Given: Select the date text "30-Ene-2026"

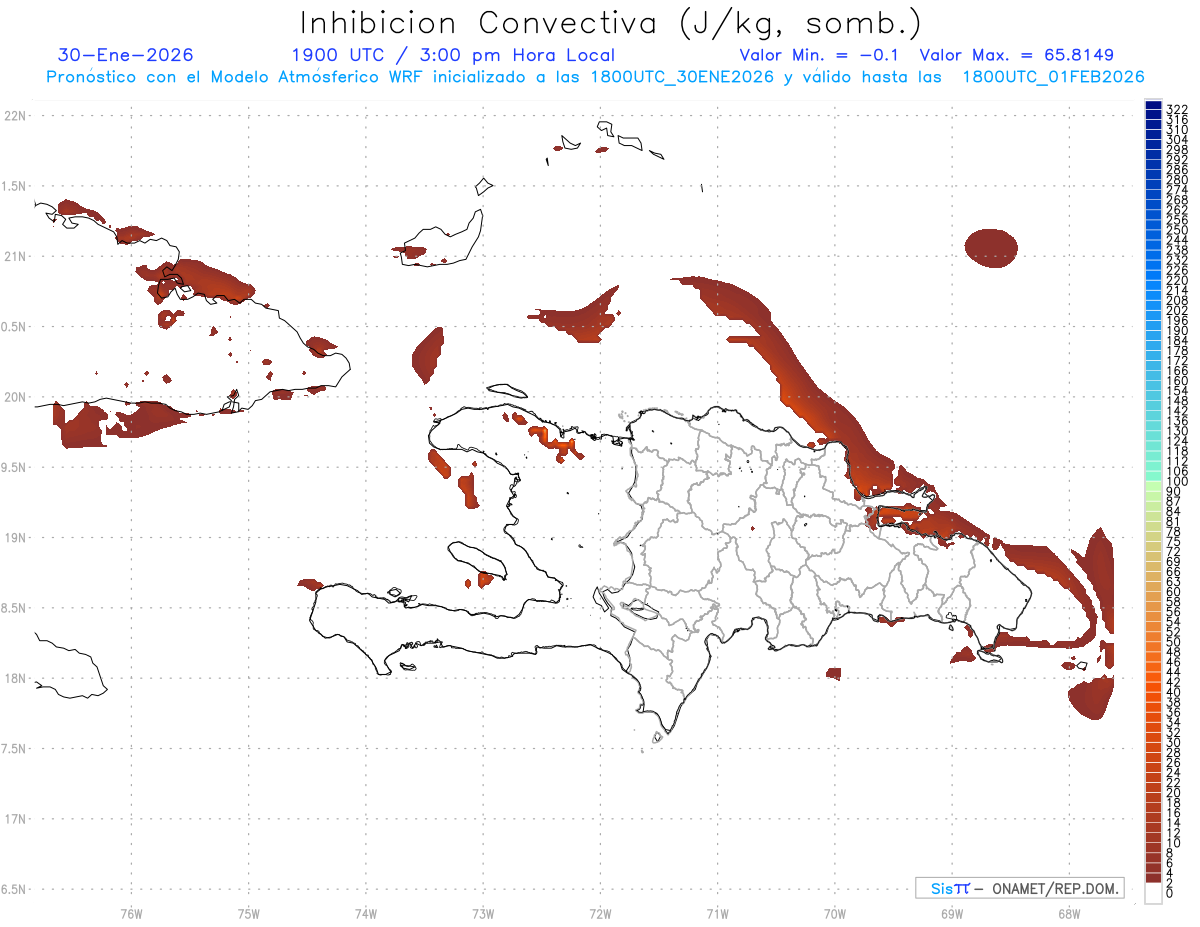Looking at the screenshot, I should coord(126,55).
